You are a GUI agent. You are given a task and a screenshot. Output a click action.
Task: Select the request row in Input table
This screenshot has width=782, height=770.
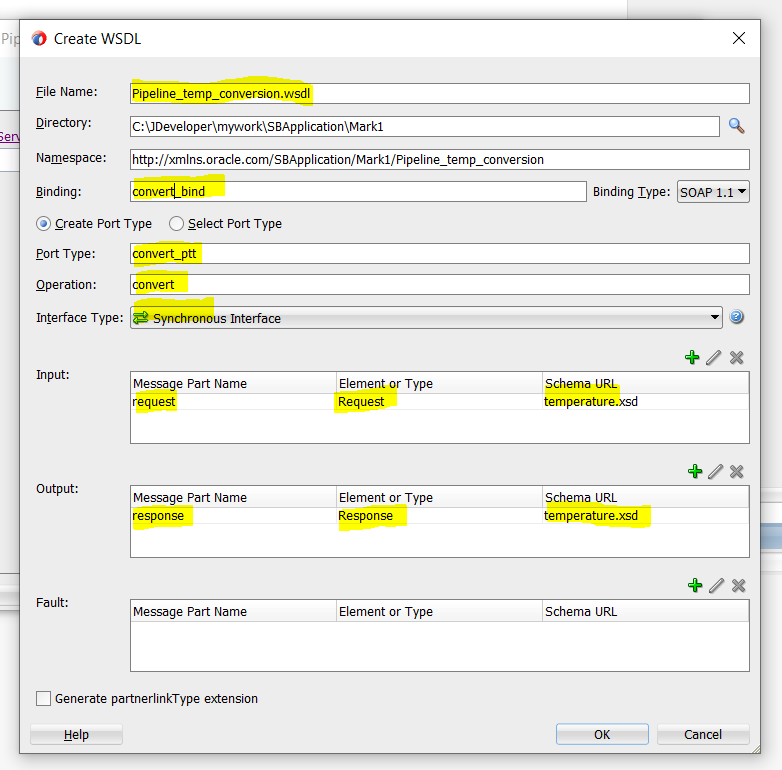(x=233, y=402)
